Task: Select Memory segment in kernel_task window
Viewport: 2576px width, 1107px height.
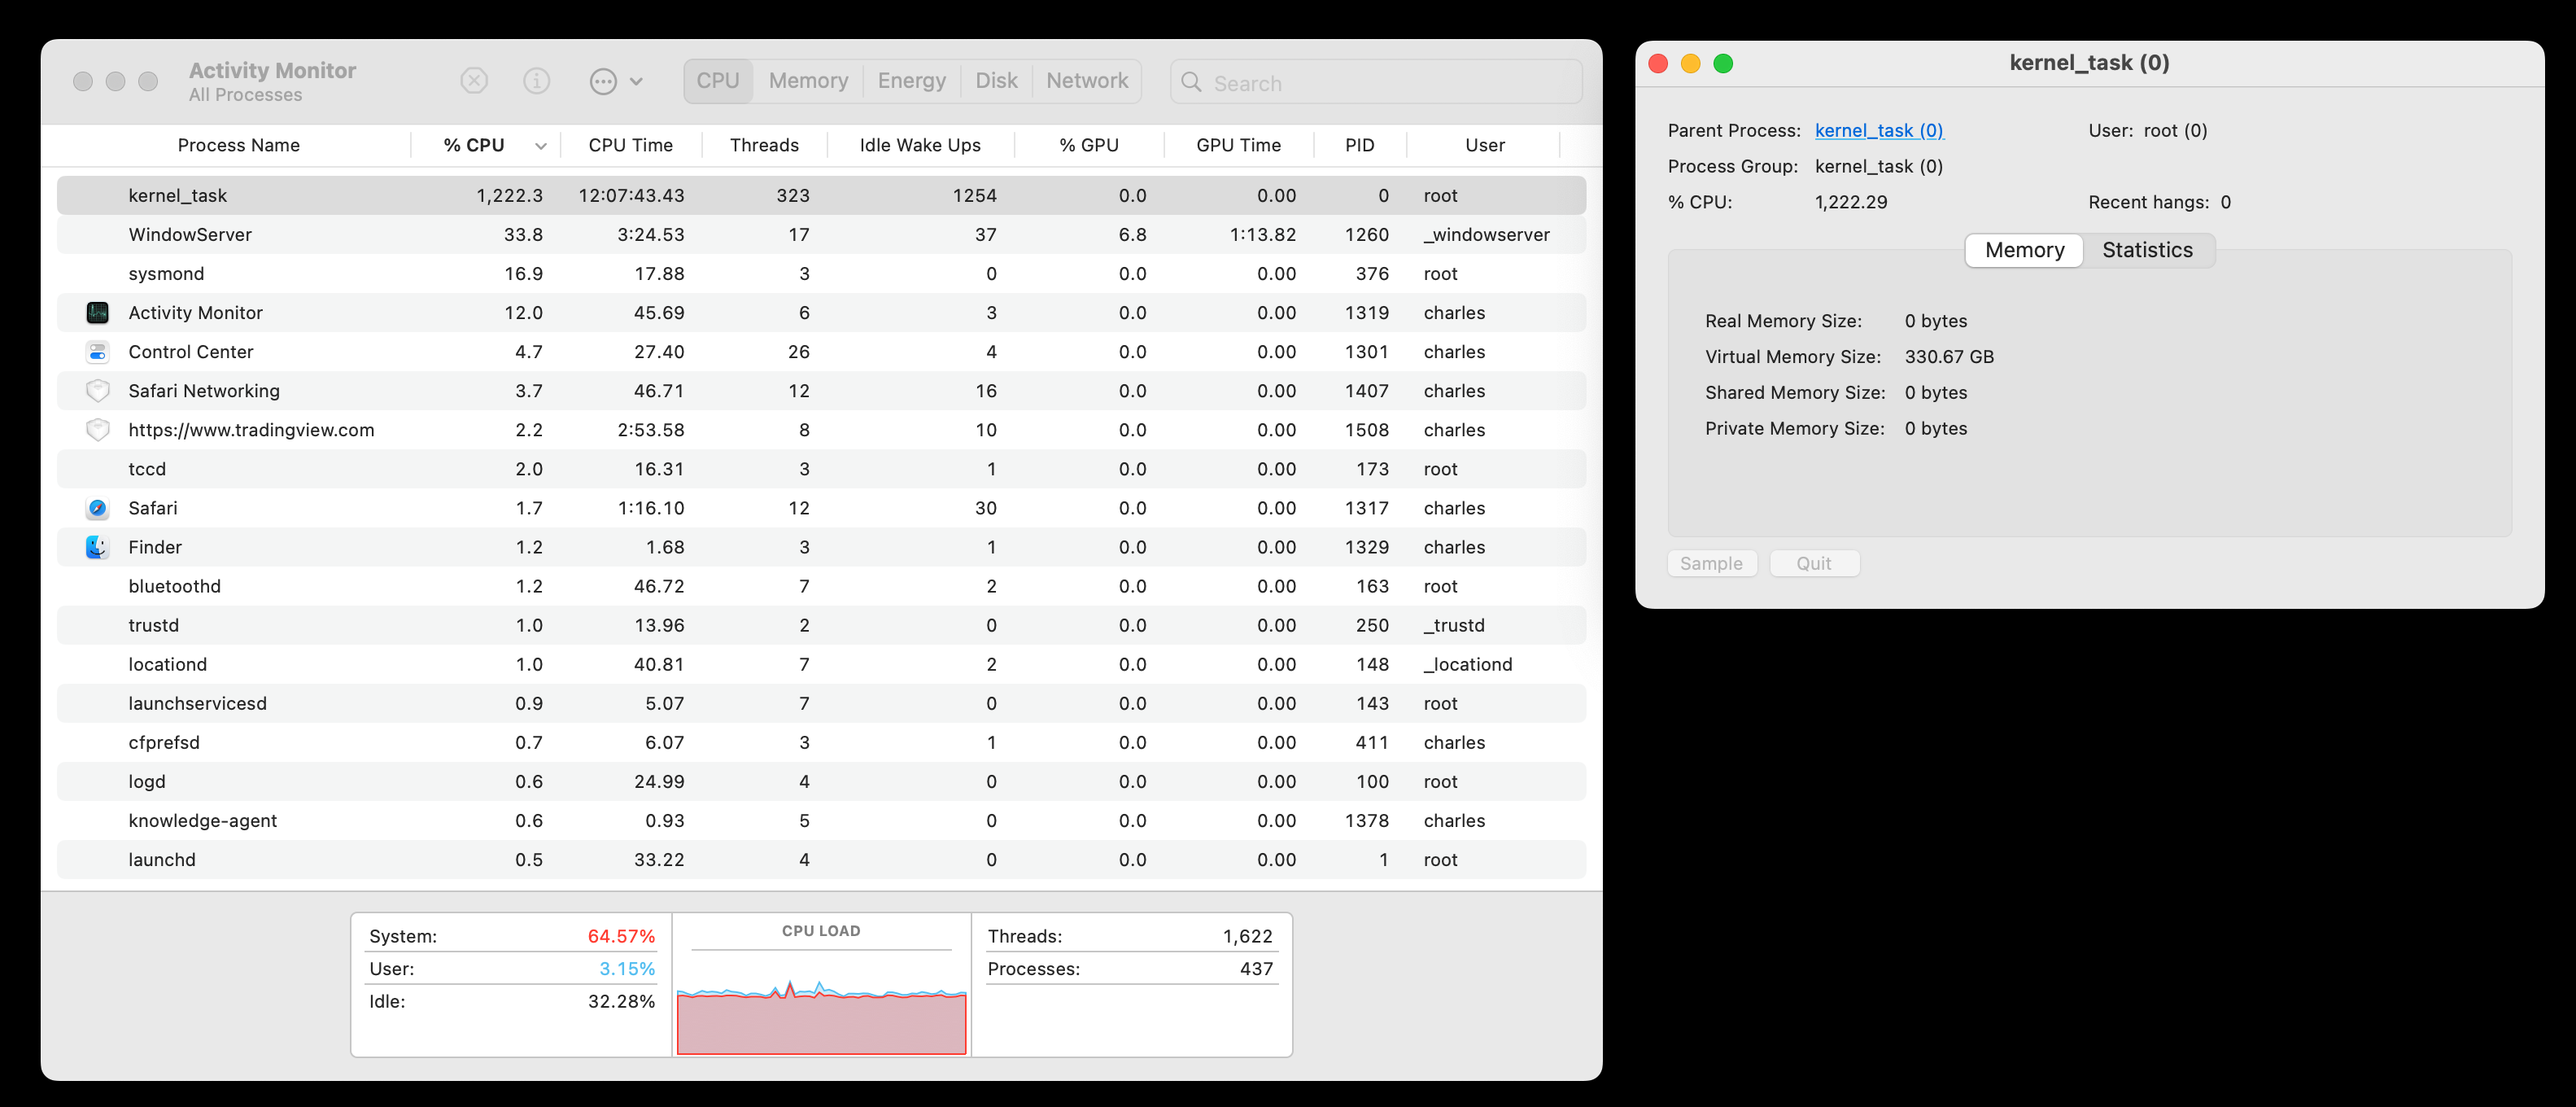Action: click(x=2024, y=250)
